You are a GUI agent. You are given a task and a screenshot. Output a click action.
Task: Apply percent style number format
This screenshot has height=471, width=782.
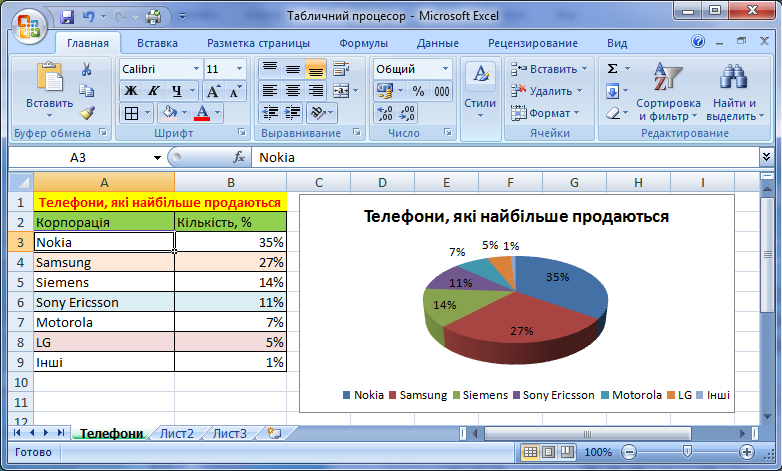(x=418, y=91)
